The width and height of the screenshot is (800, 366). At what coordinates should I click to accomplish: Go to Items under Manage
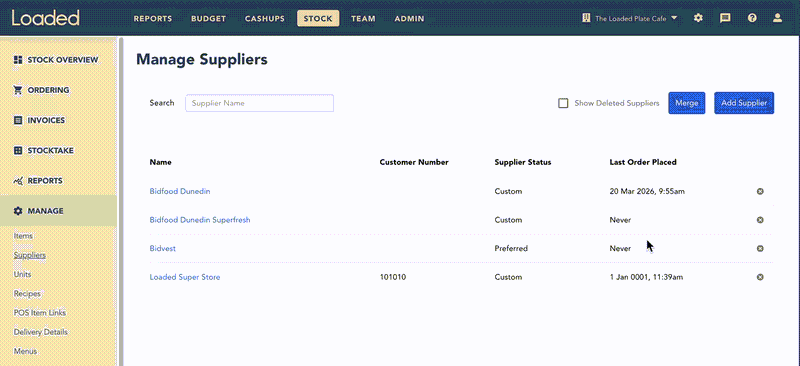point(23,236)
